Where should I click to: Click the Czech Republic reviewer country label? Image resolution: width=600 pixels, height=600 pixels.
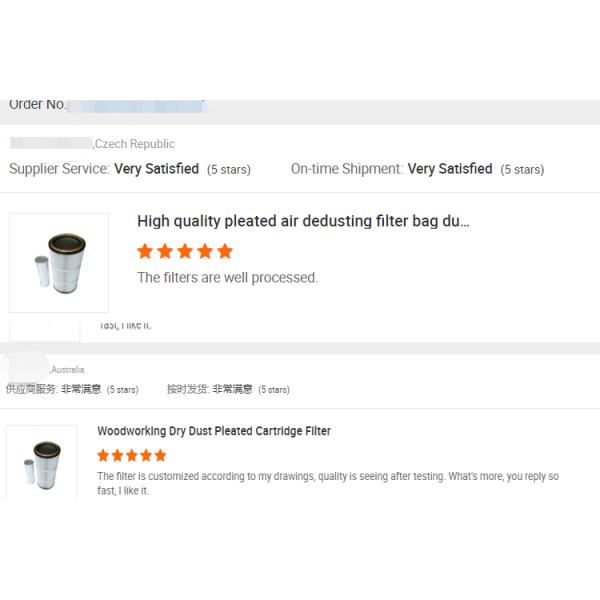tap(134, 144)
